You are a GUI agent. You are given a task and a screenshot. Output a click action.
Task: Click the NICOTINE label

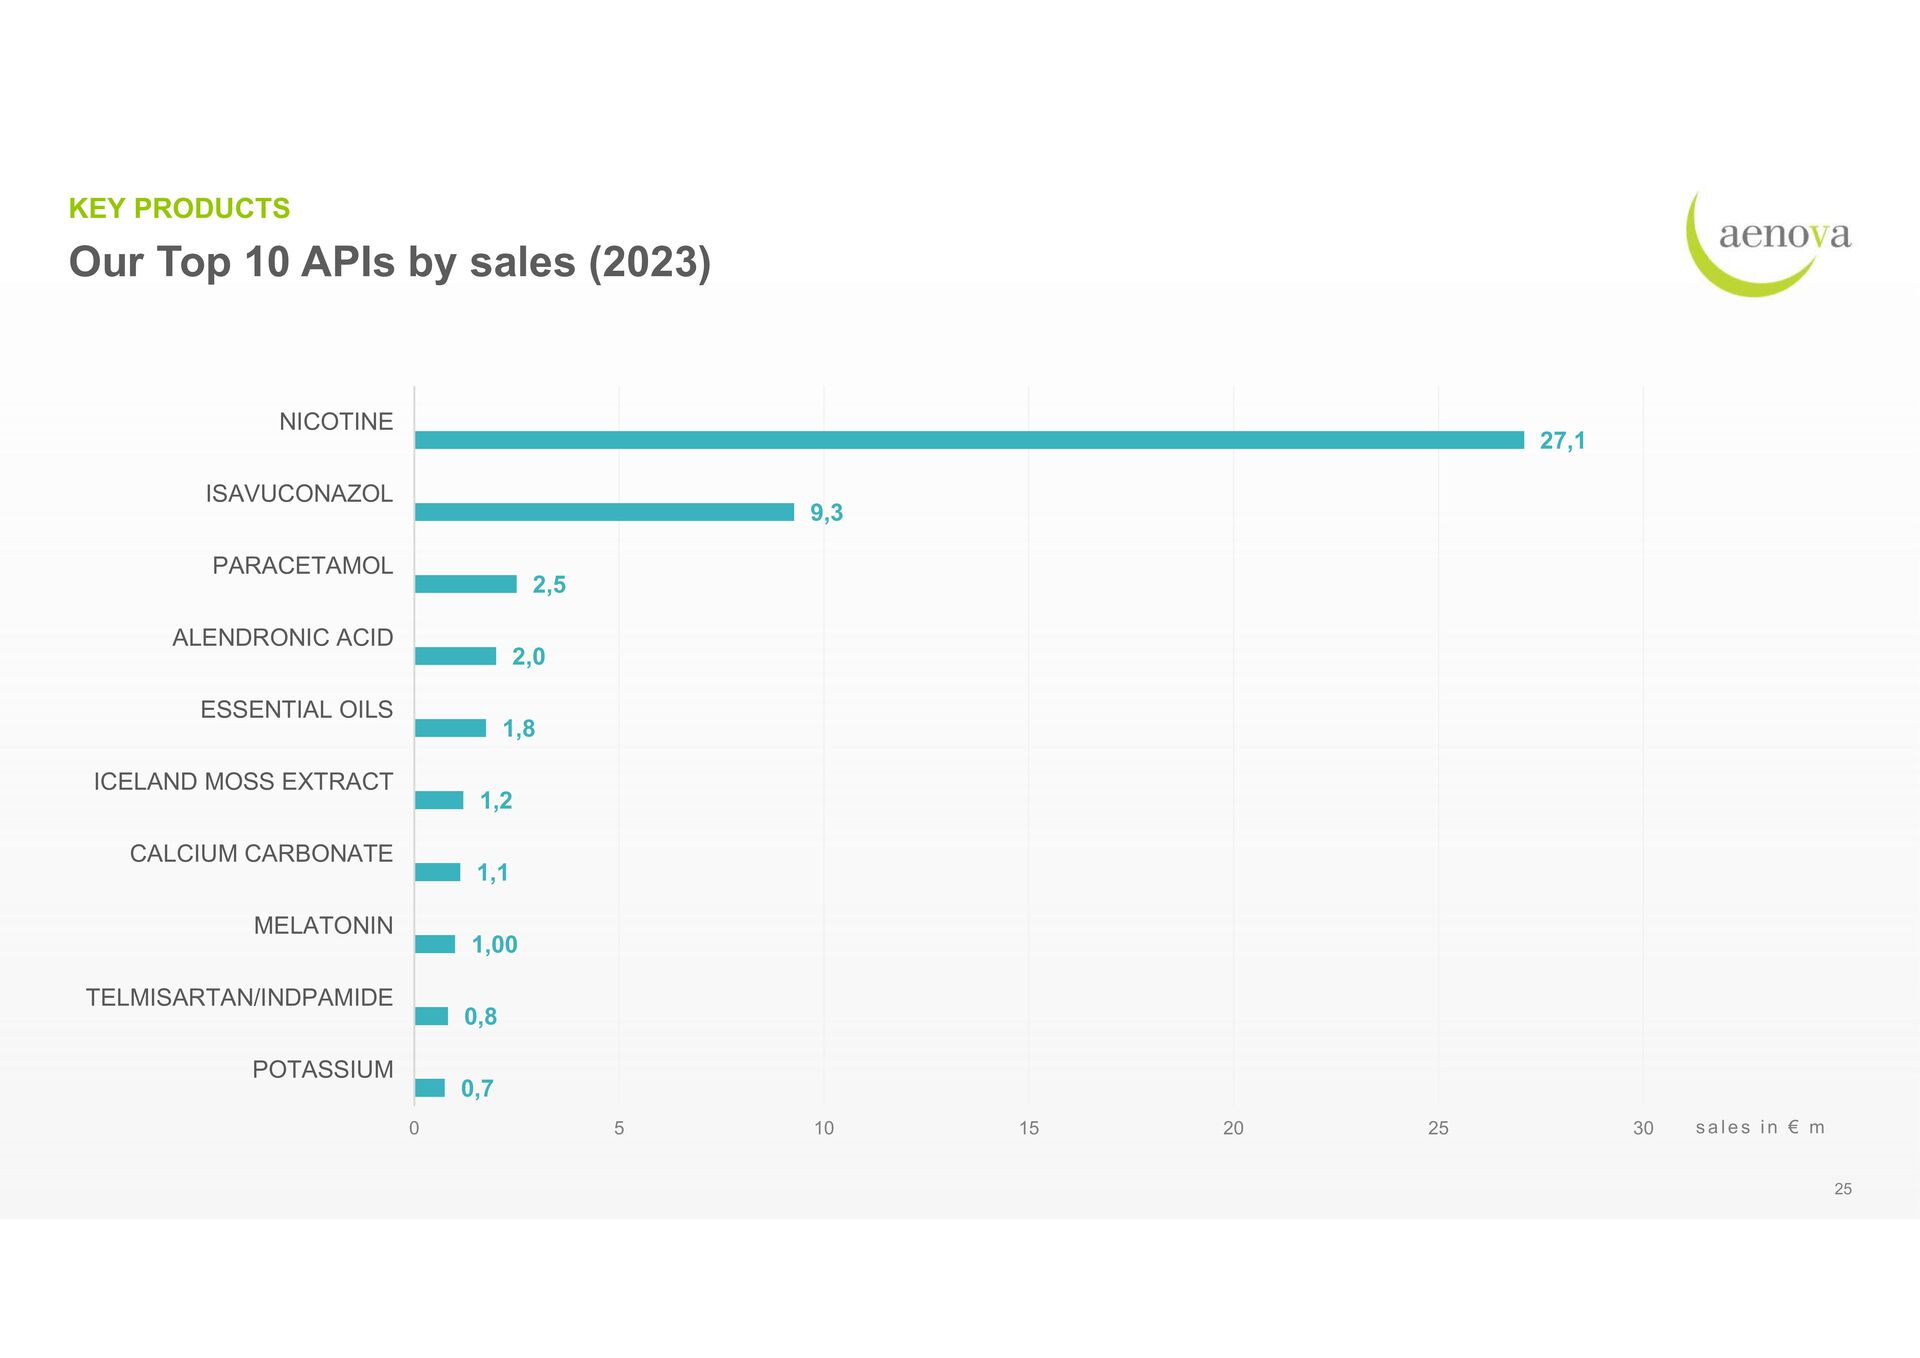[336, 422]
